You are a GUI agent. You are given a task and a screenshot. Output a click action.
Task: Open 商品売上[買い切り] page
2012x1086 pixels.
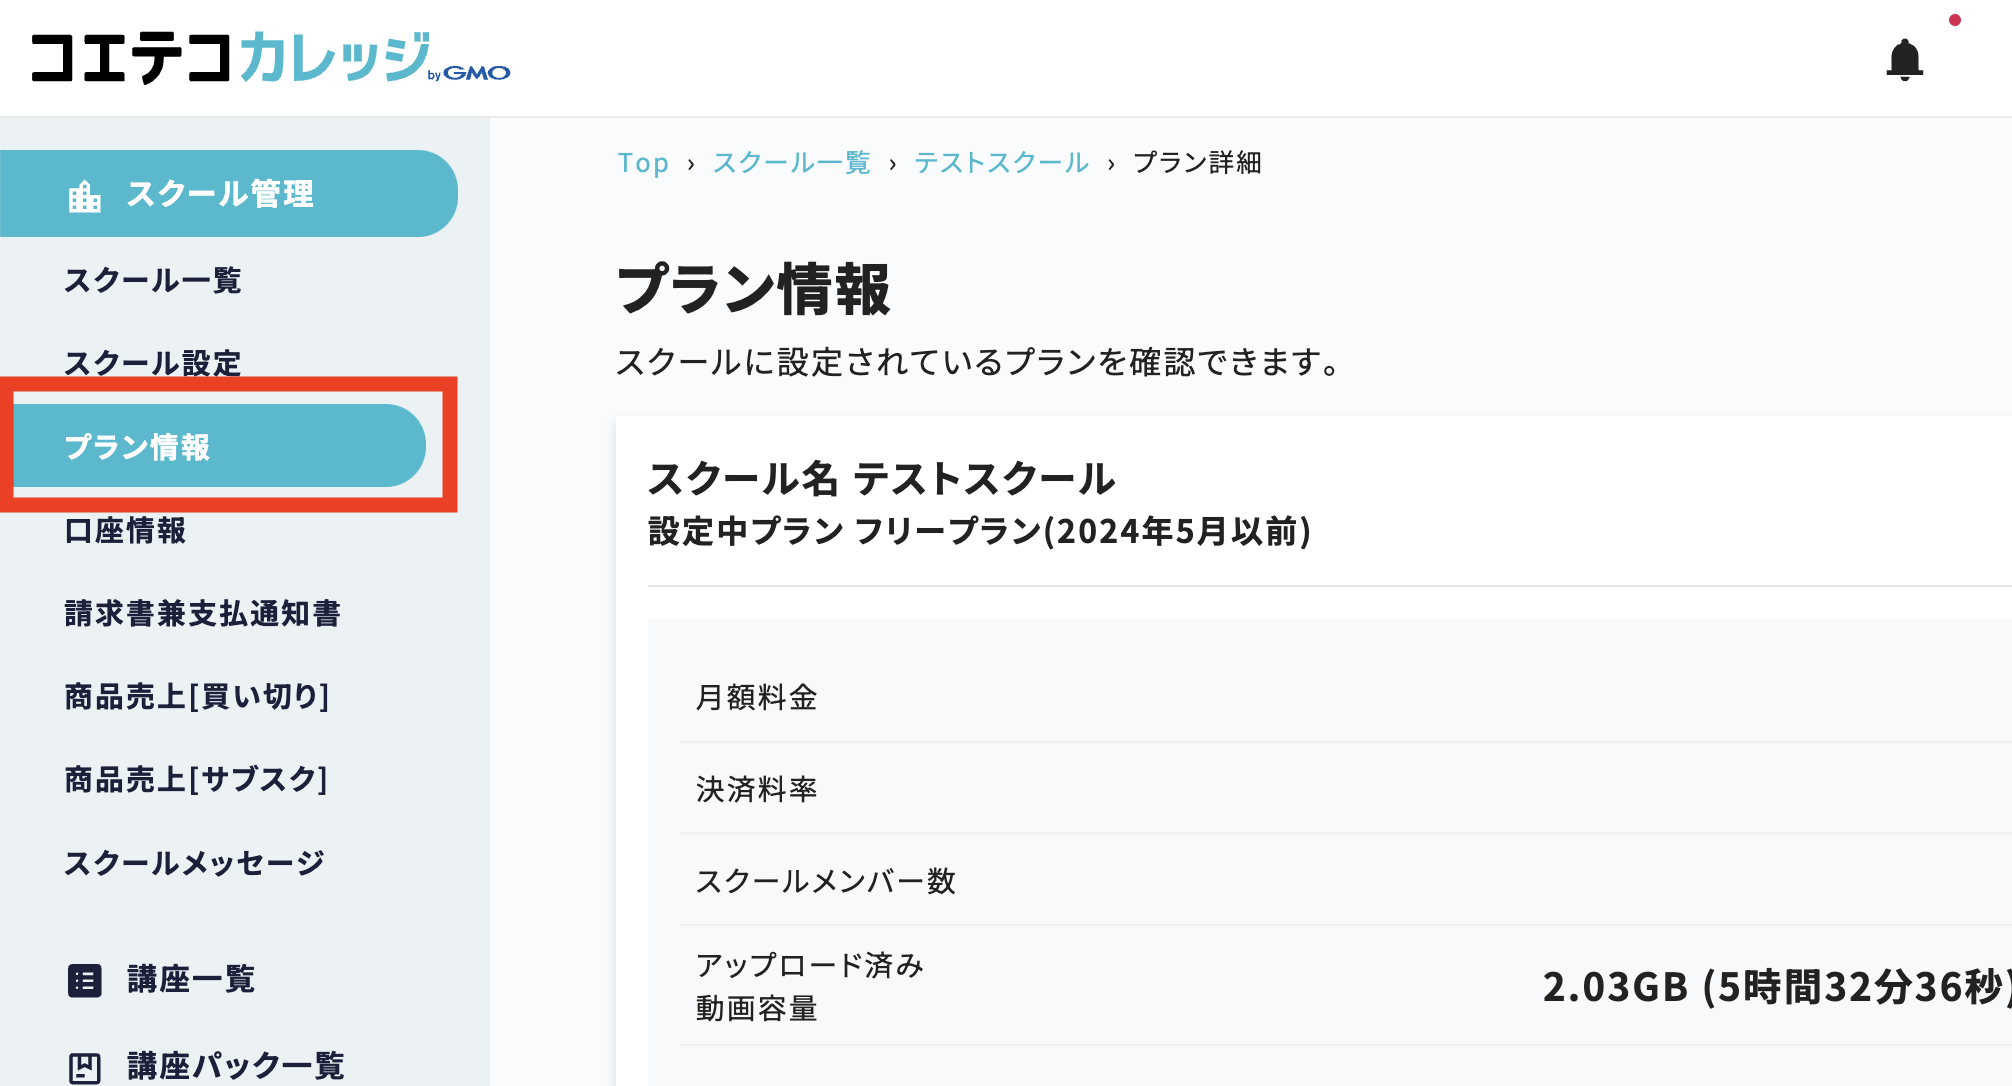(x=197, y=697)
